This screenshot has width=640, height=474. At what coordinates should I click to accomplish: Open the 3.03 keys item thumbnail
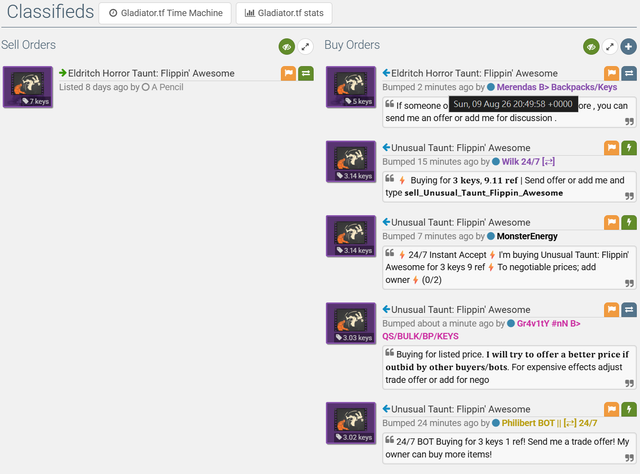click(x=351, y=323)
